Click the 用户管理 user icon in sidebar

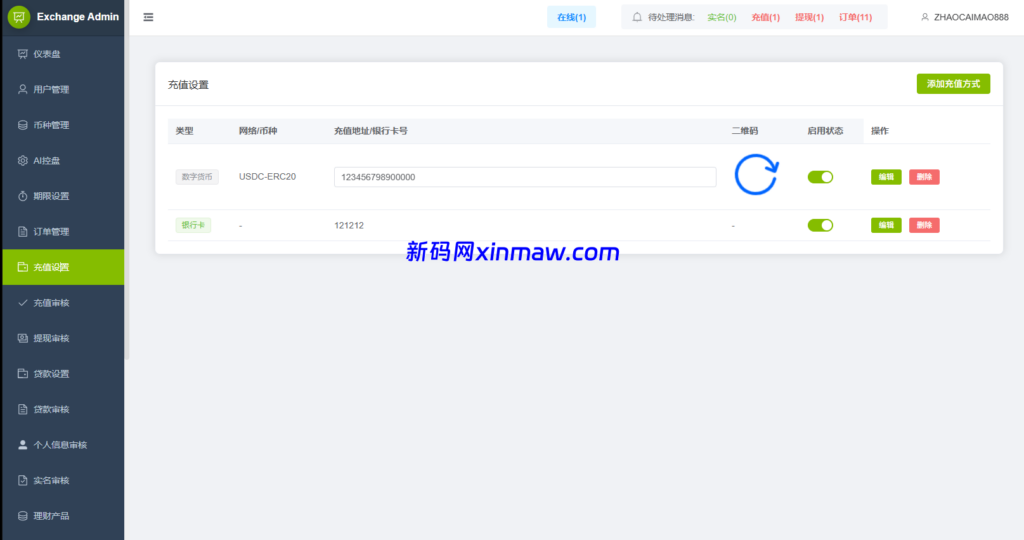coord(23,89)
